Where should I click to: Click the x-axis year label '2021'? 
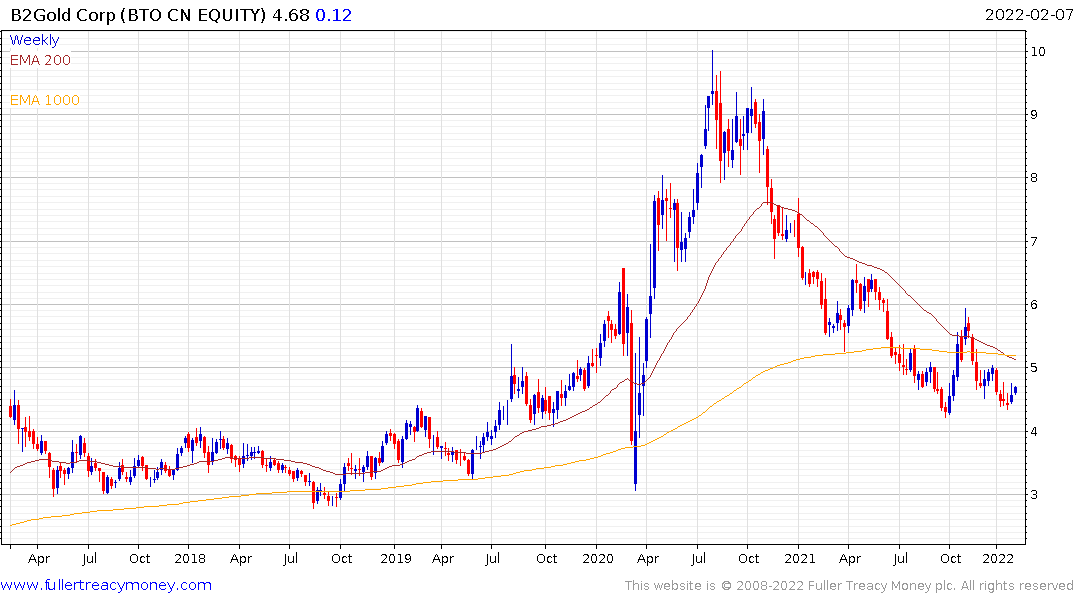(x=799, y=558)
